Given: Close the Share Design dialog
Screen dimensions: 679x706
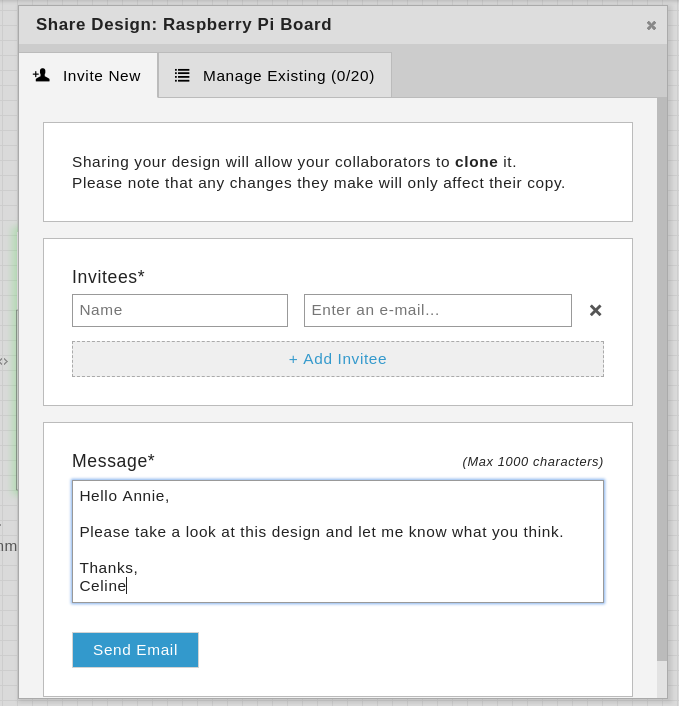Looking at the screenshot, I should click(x=651, y=26).
